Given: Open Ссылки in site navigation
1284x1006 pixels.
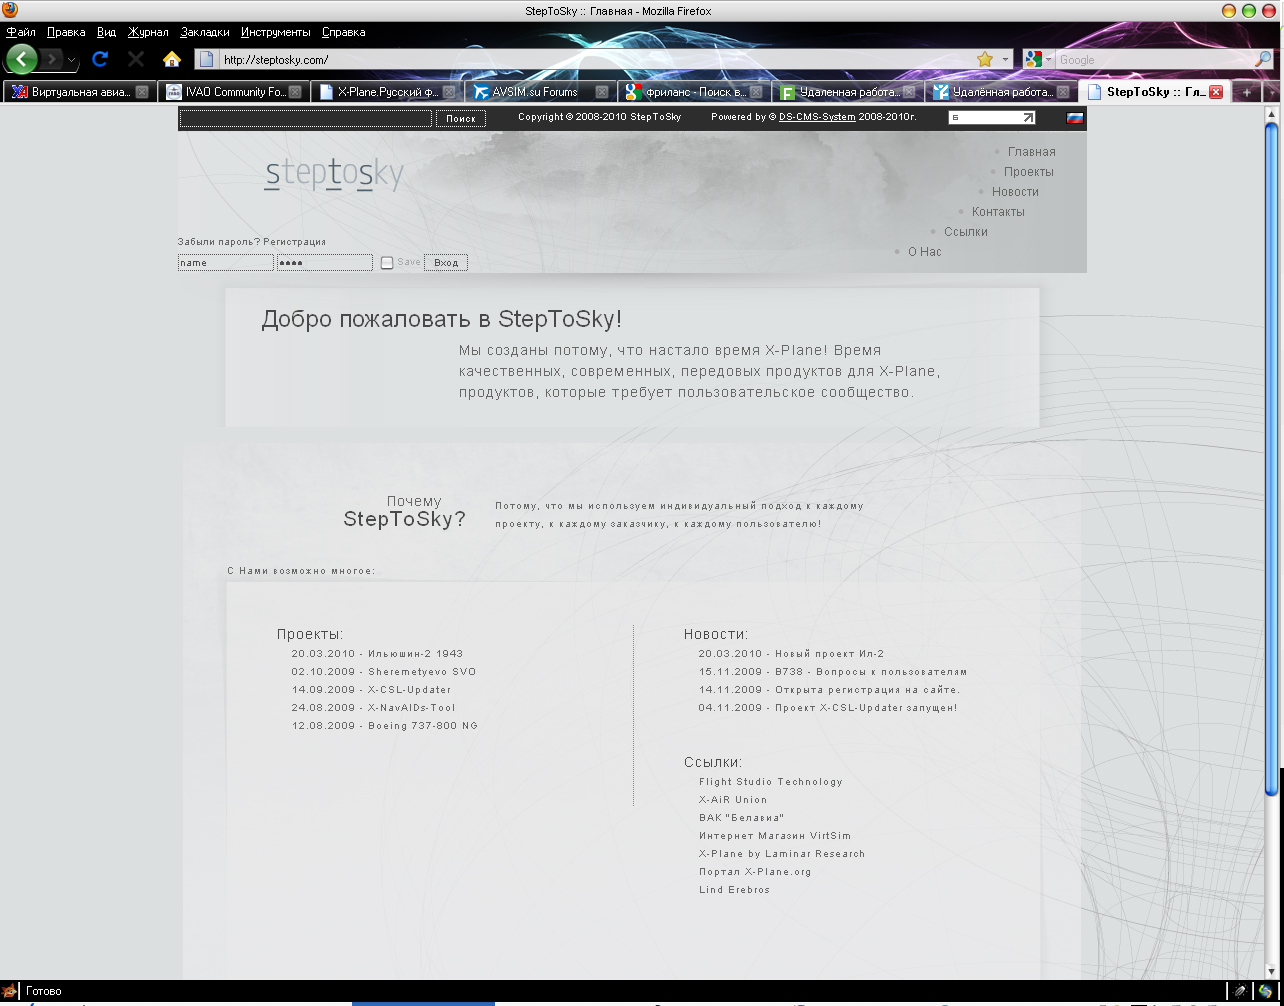Looking at the screenshot, I should tap(965, 232).
